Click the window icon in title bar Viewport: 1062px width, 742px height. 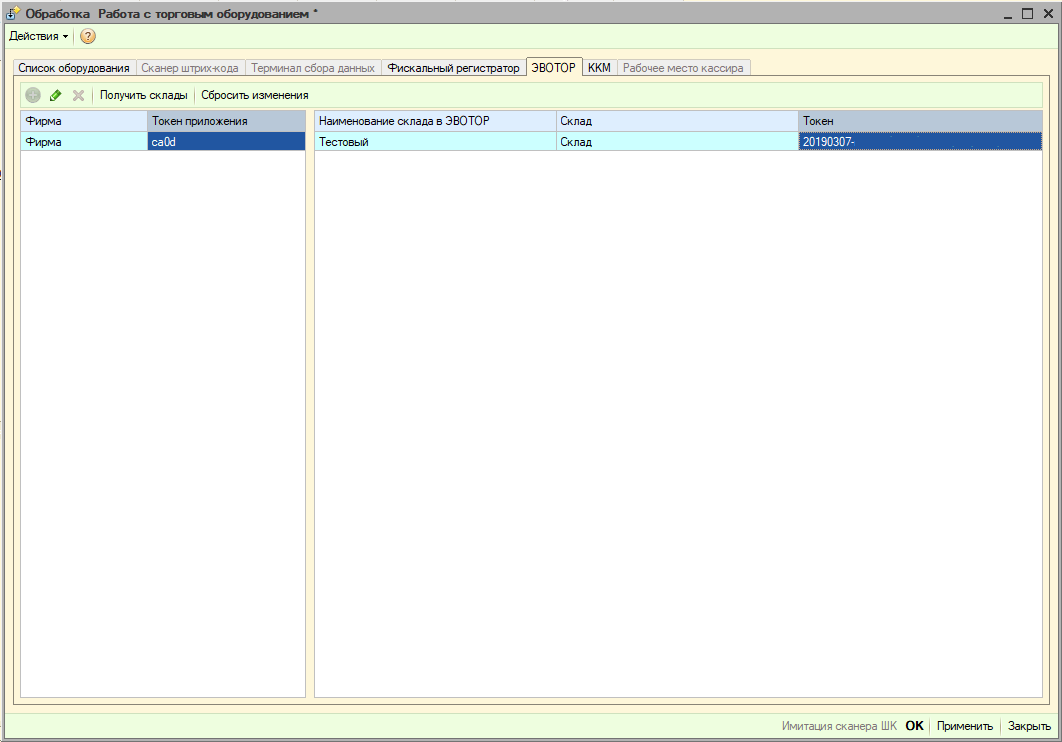(13, 13)
